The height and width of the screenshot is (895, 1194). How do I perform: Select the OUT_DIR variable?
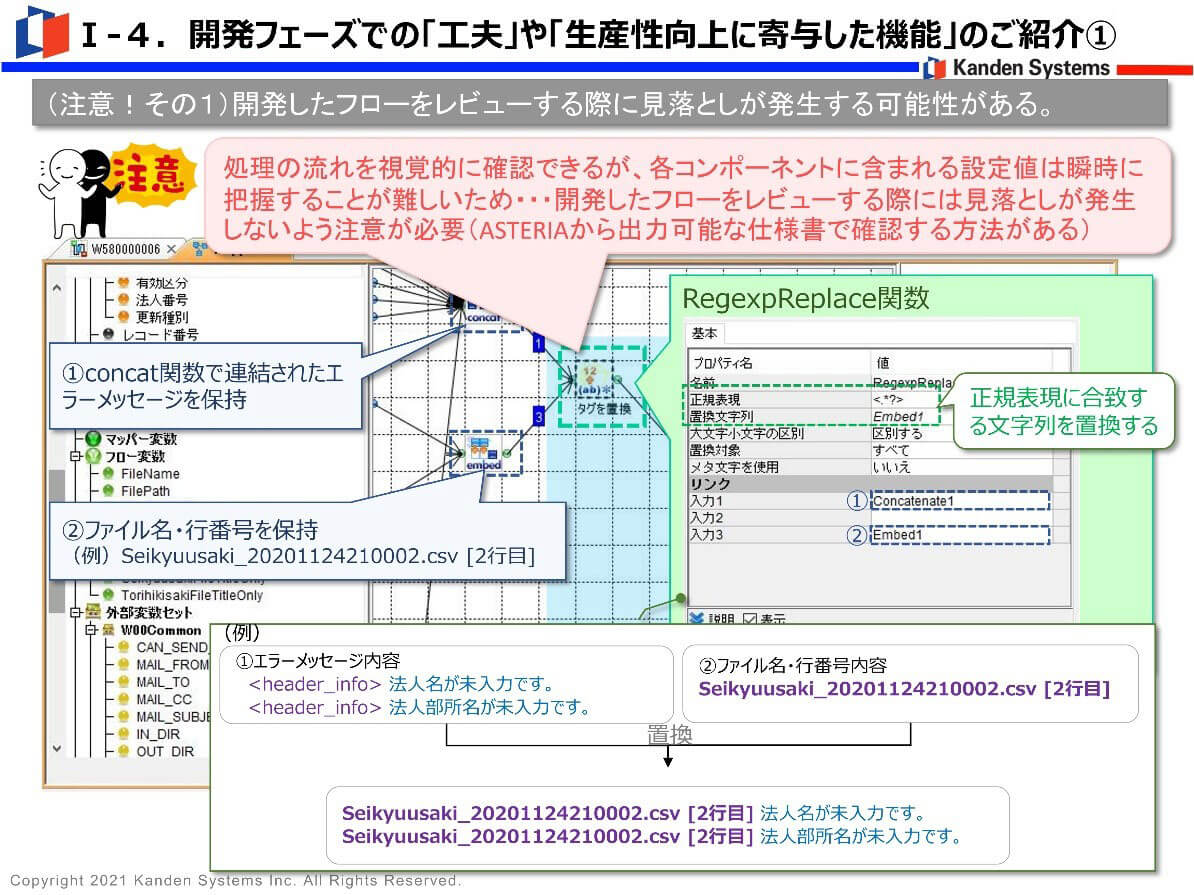coord(165,751)
